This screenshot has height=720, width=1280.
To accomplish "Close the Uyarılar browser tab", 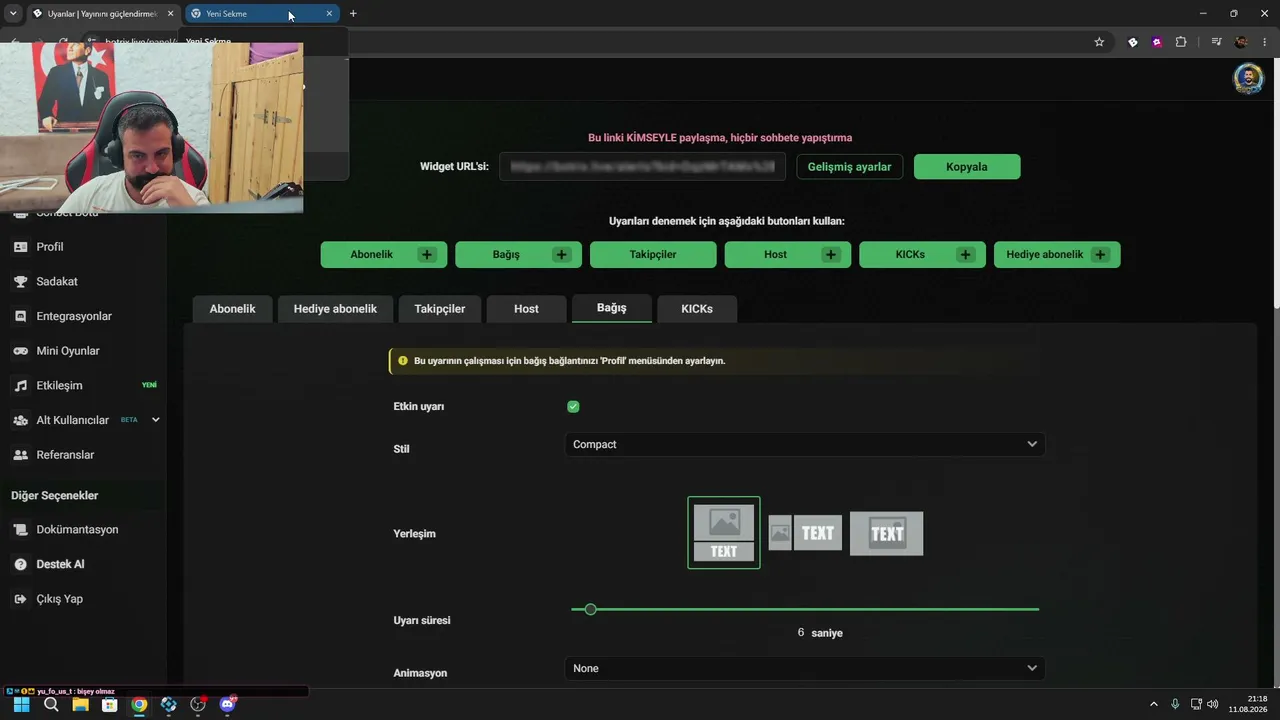I will click(170, 14).
